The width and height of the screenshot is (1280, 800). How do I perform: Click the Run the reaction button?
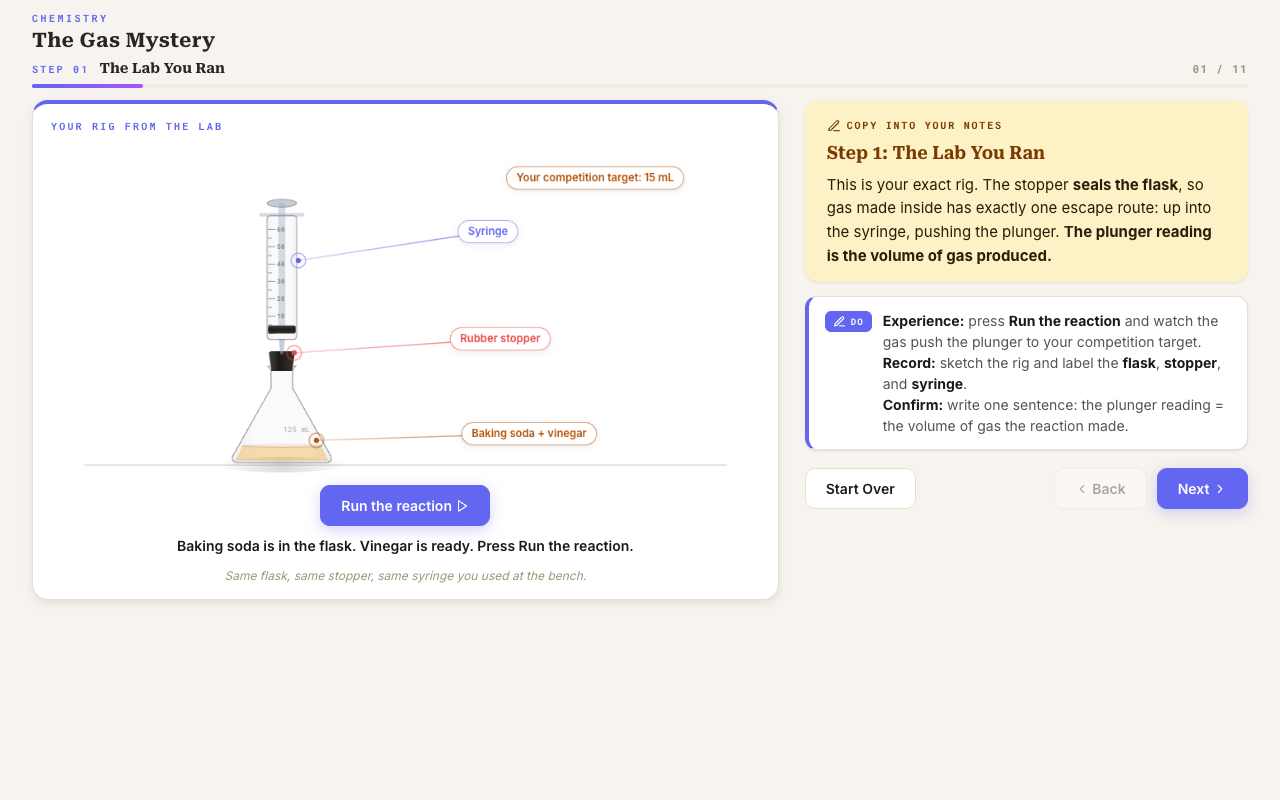click(405, 506)
